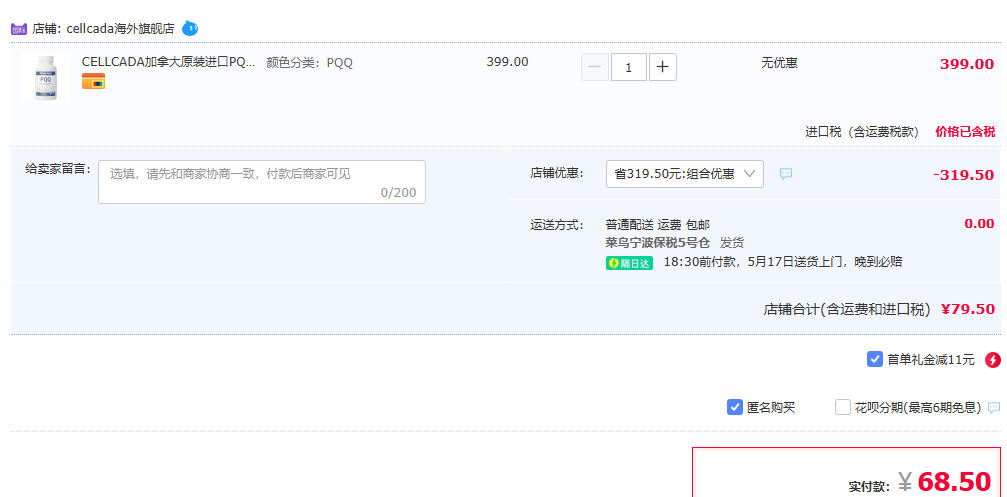The image size is (1007, 497).
Task: Uncheck 首单礼金减11元 checkbox
Action: (875, 359)
